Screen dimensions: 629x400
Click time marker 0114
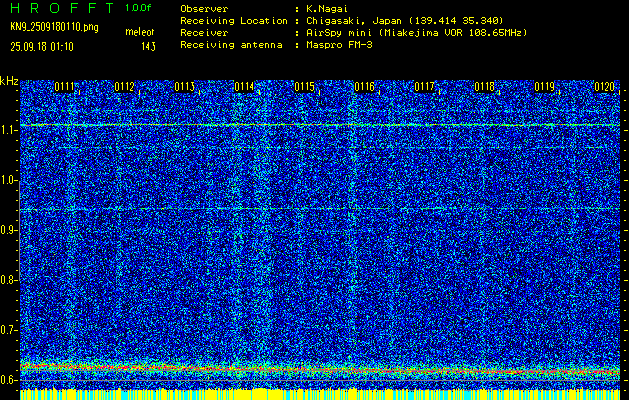click(244, 87)
